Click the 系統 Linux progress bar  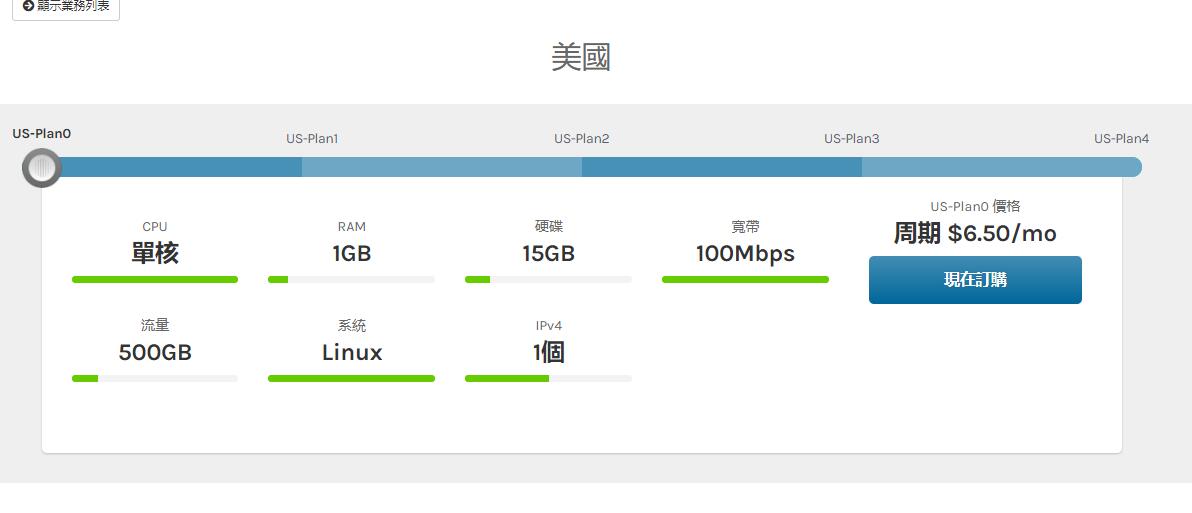351,379
